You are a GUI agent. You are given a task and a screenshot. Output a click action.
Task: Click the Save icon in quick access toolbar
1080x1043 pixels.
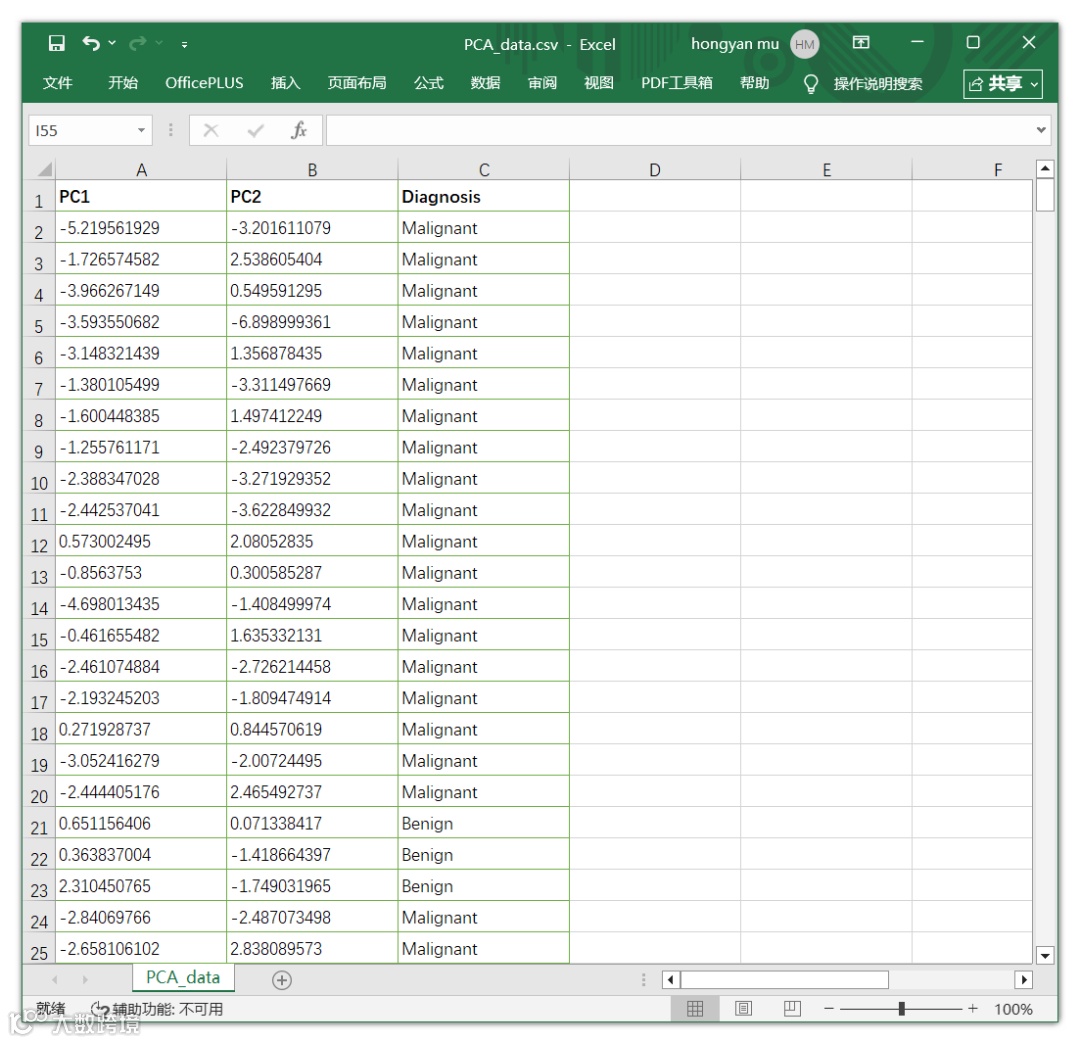56,43
